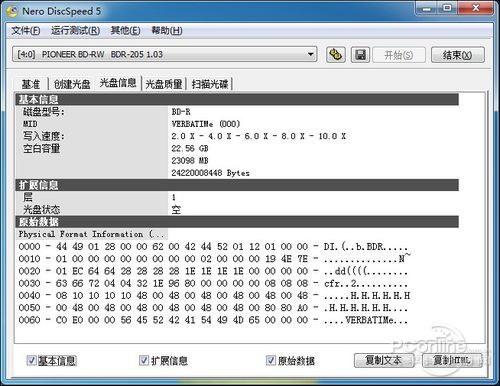Open the 文件(F) menu
Image resolution: width=500 pixels, height=386 pixels.
pos(26,31)
